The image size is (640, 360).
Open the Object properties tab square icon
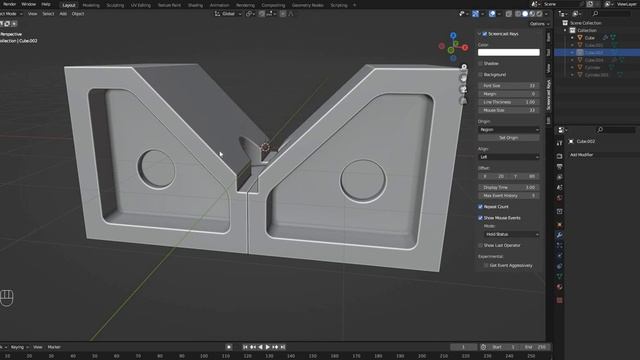coord(560,225)
